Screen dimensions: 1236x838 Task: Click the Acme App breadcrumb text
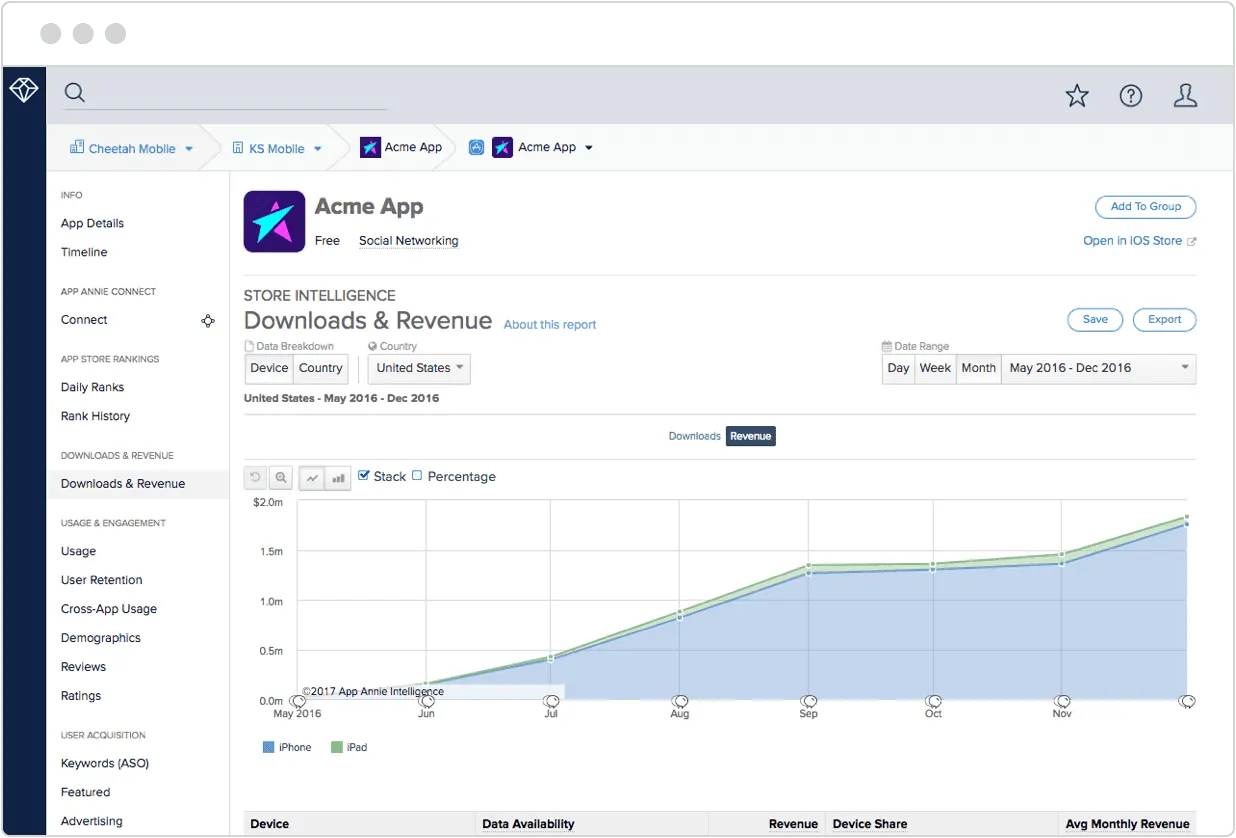(x=413, y=147)
